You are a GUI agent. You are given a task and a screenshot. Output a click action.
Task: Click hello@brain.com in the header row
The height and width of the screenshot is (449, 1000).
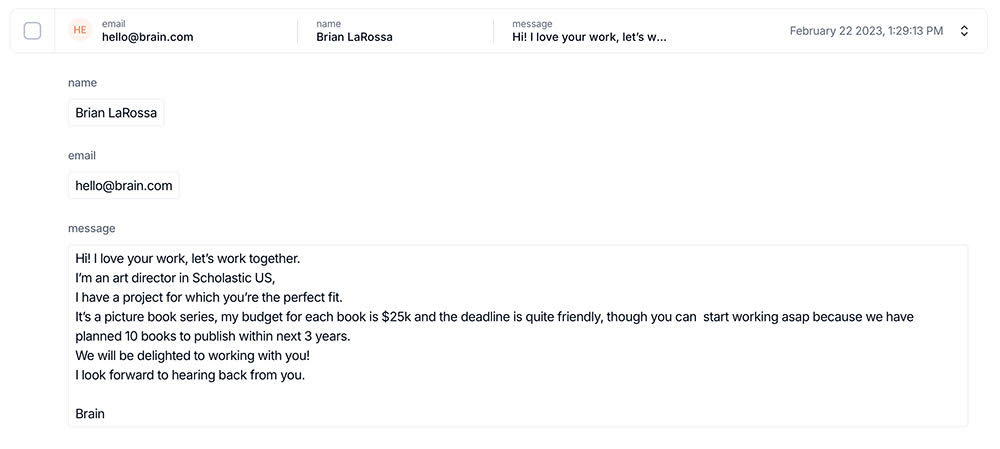(147, 37)
